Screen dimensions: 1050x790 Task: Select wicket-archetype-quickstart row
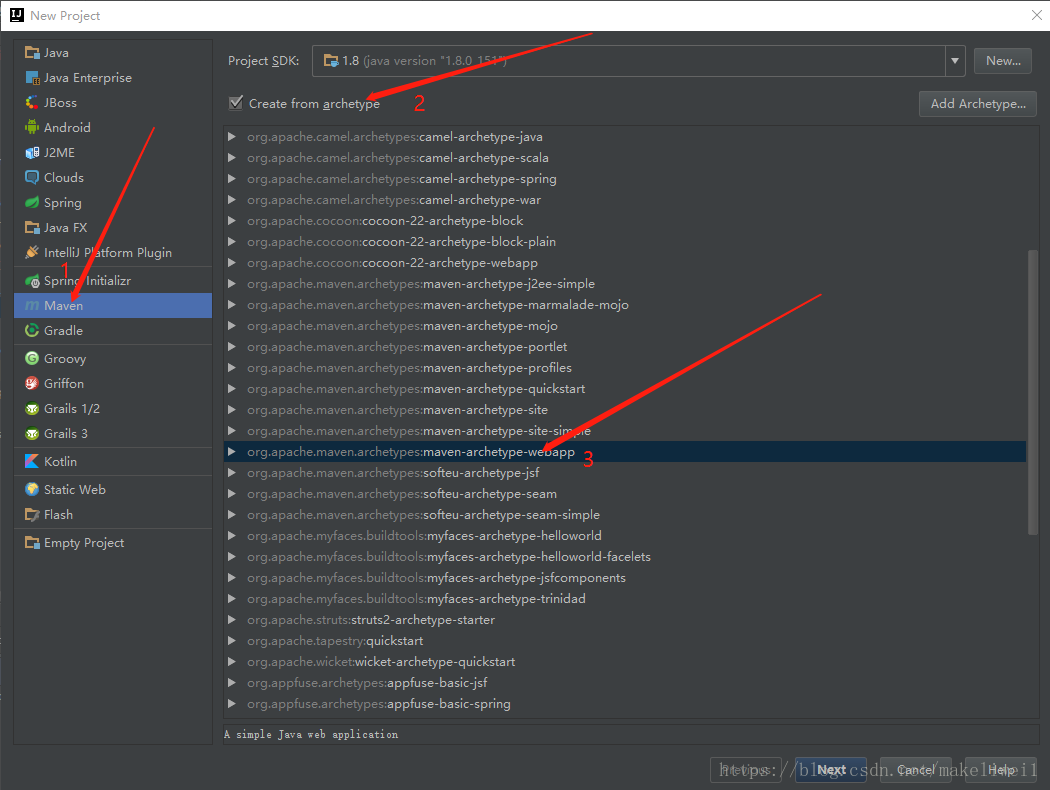[625, 661]
